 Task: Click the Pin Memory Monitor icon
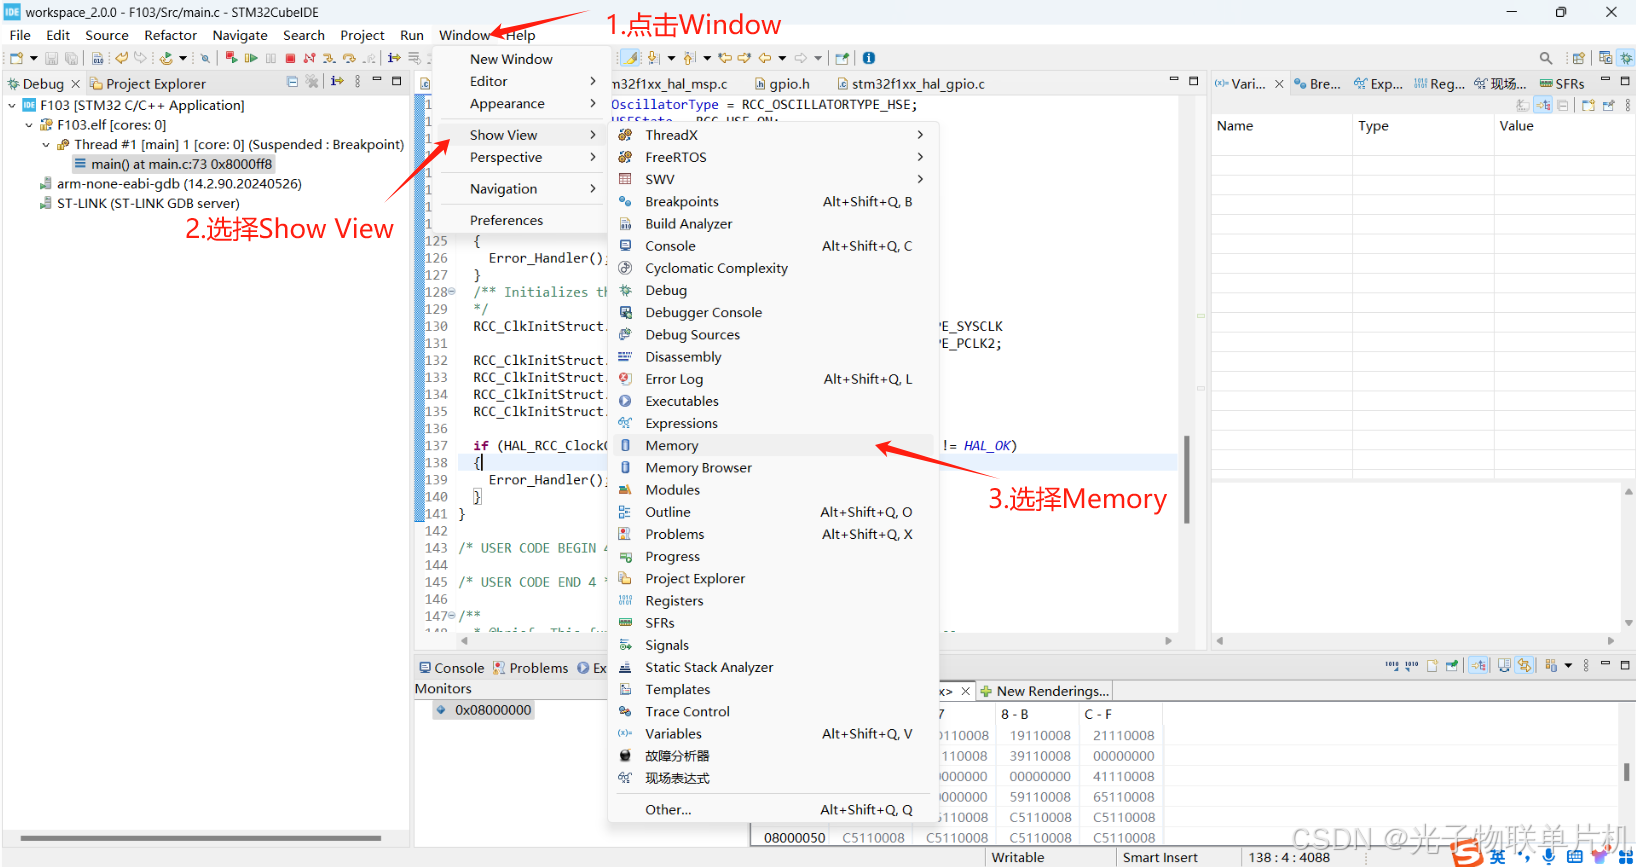coord(1452,665)
